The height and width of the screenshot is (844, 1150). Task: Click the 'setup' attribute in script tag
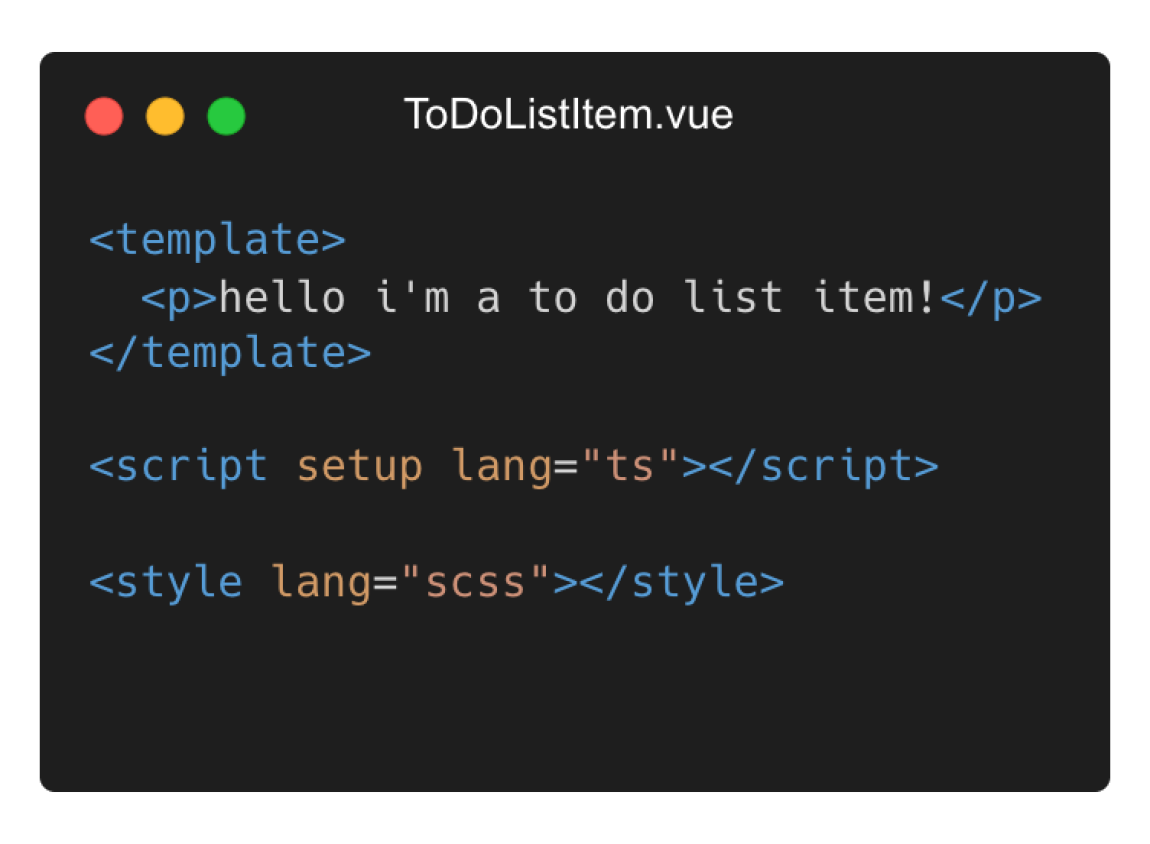tap(359, 466)
